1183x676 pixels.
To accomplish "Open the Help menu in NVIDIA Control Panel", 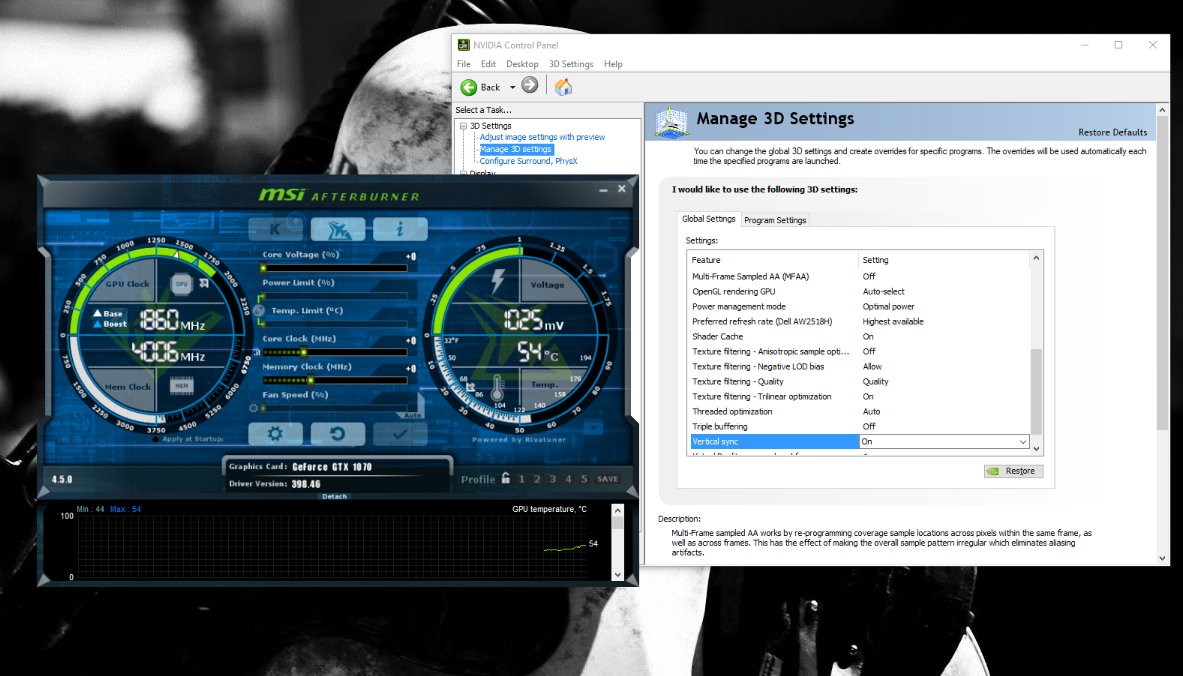I will tap(613, 64).
